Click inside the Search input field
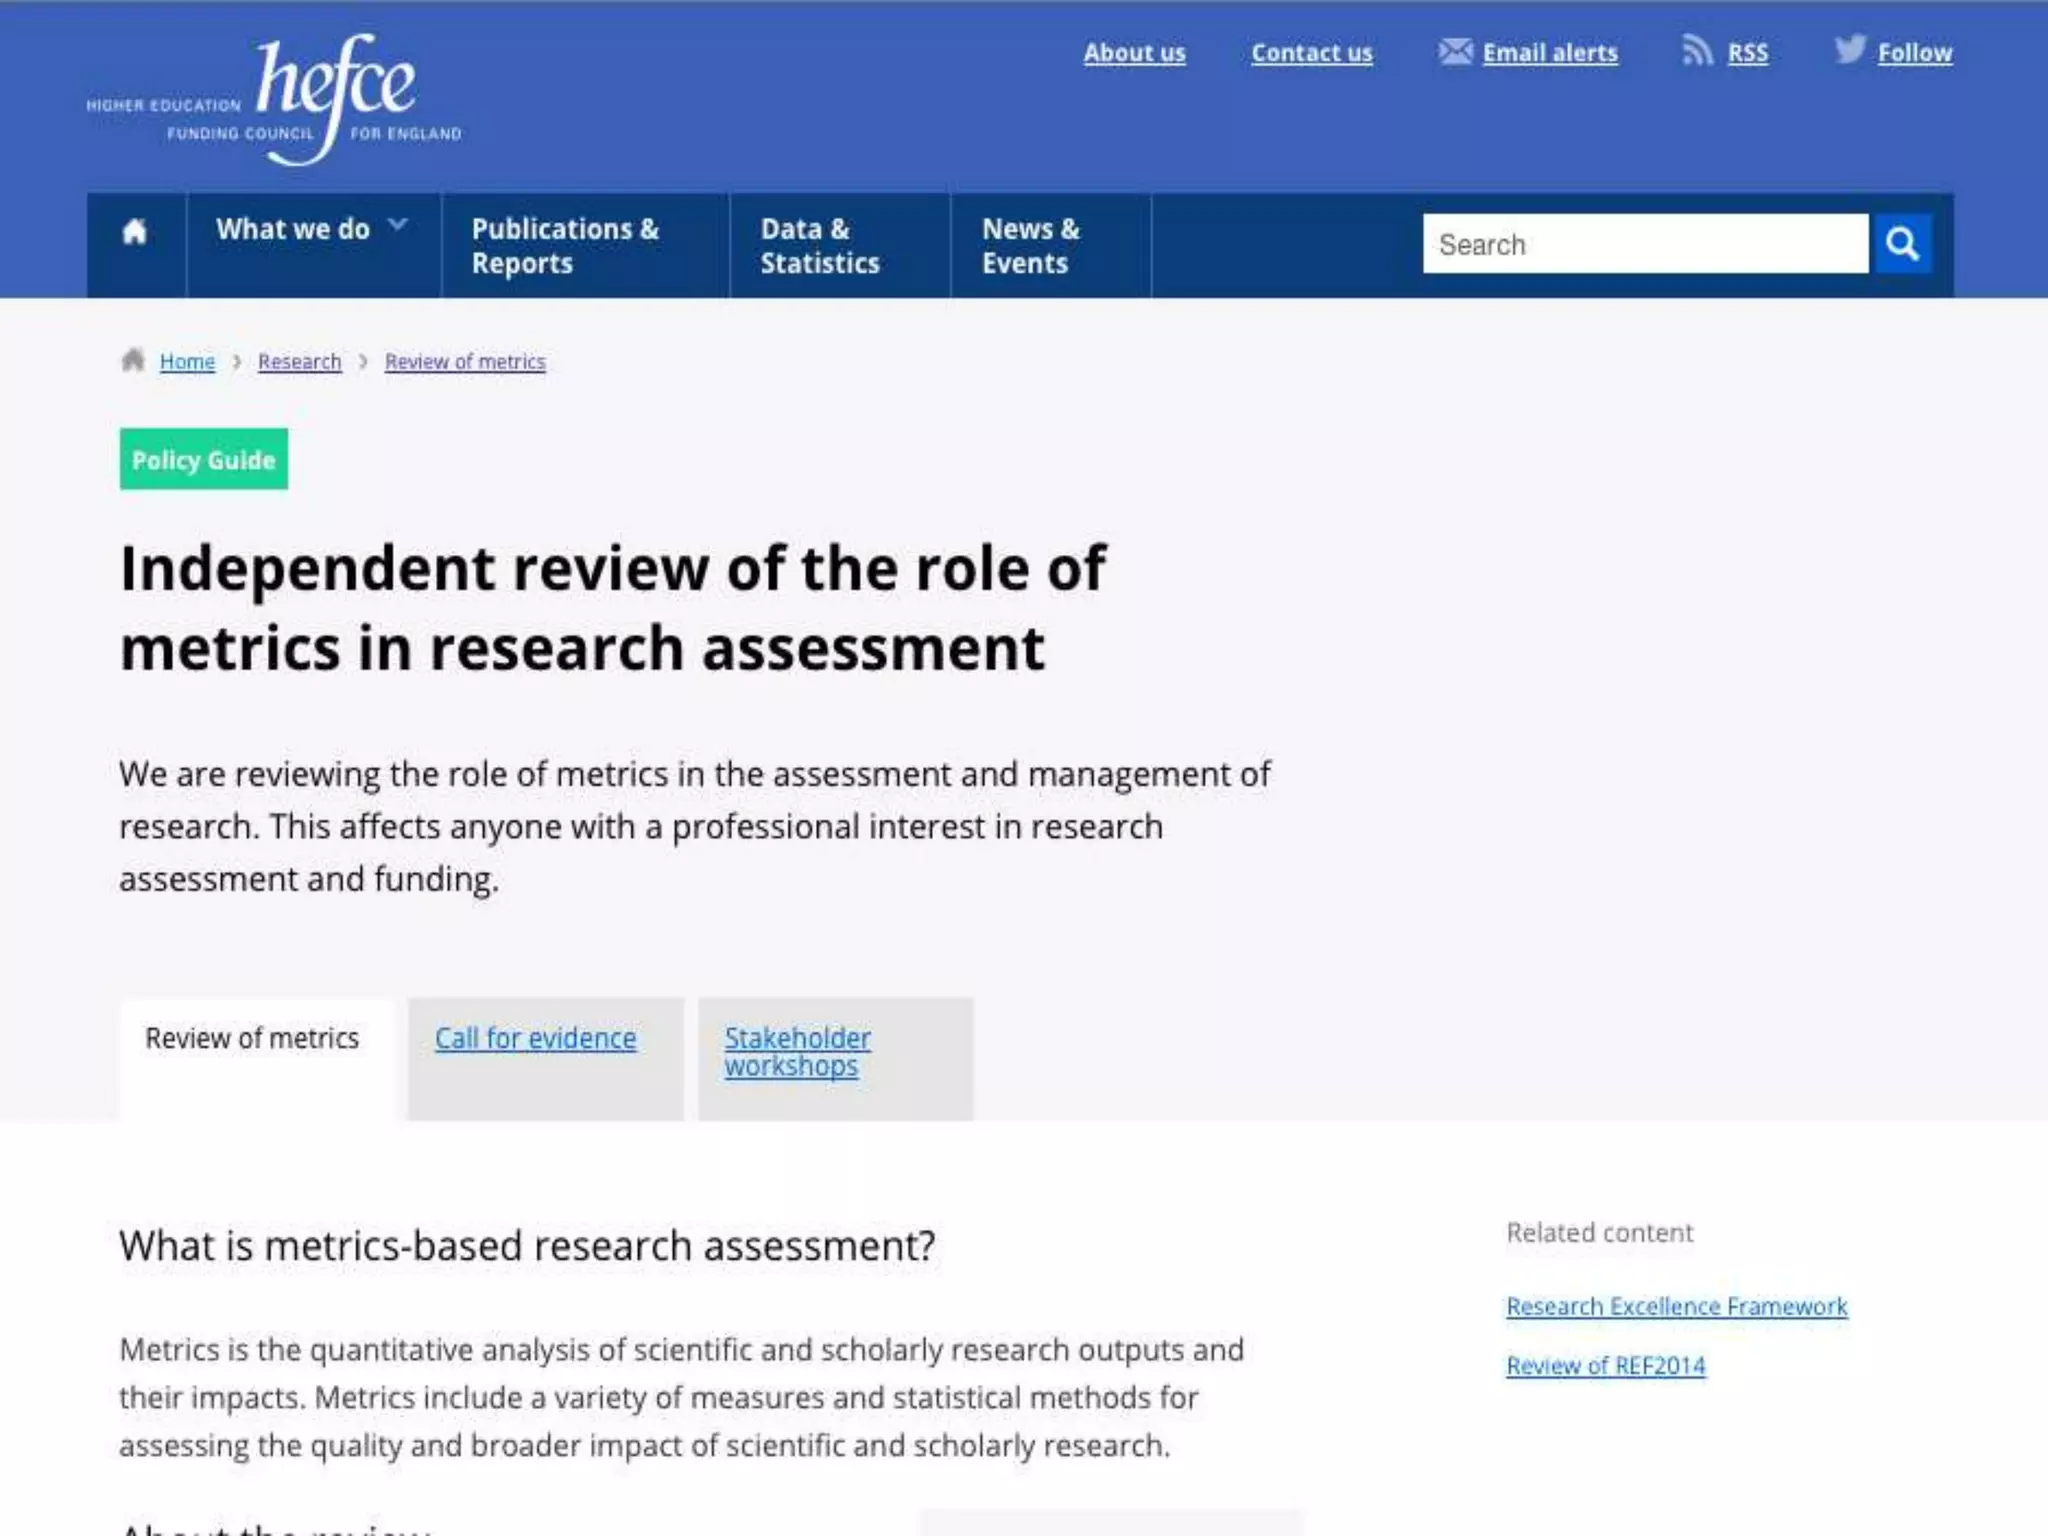 point(1644,244)
